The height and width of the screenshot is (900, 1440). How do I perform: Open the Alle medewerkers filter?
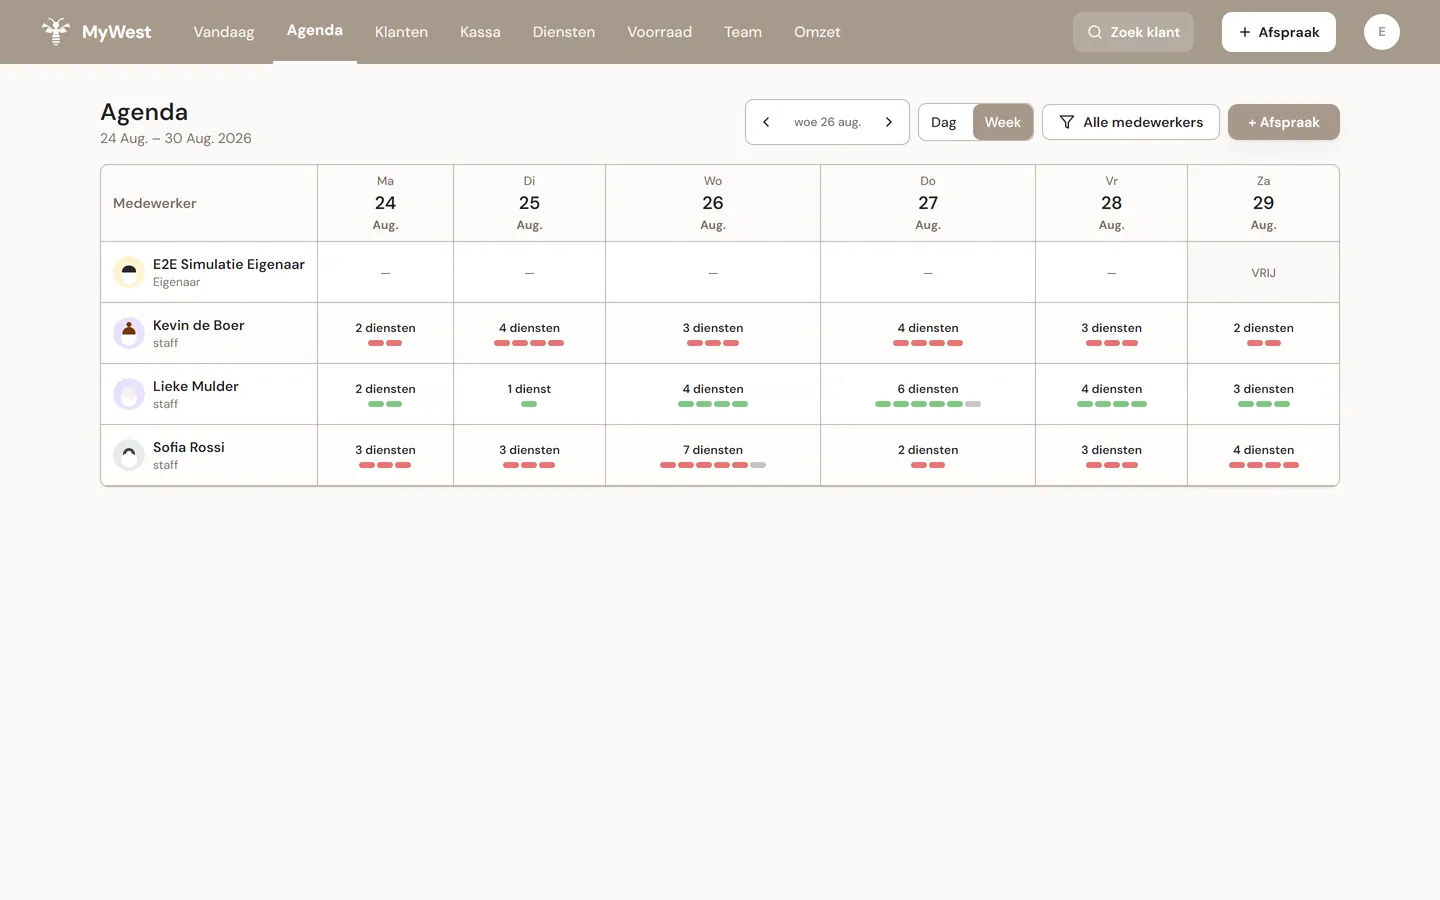pos(1131,122)
